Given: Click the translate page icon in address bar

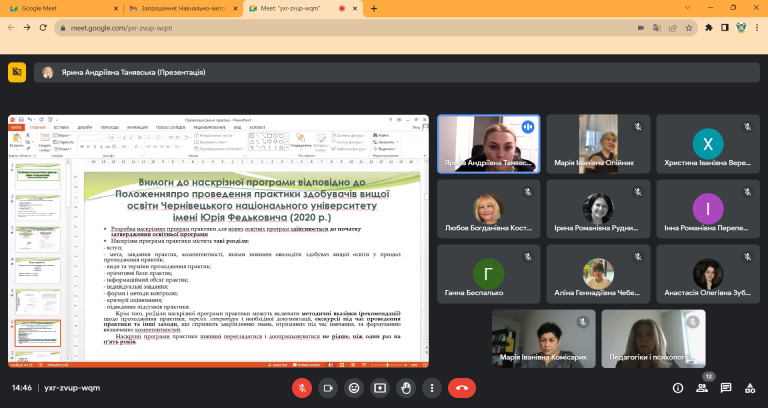Looking at the screenshot, I should [657, 28].
